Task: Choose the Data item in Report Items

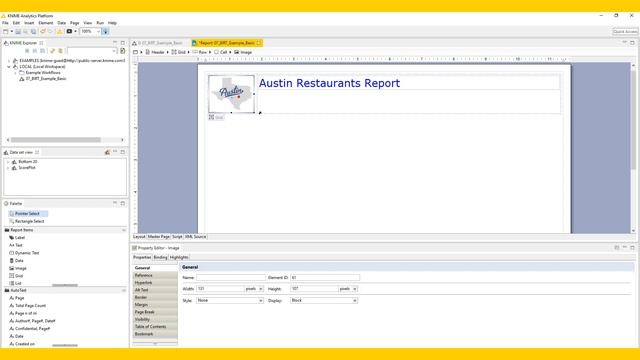Action: tap(16, 260)
